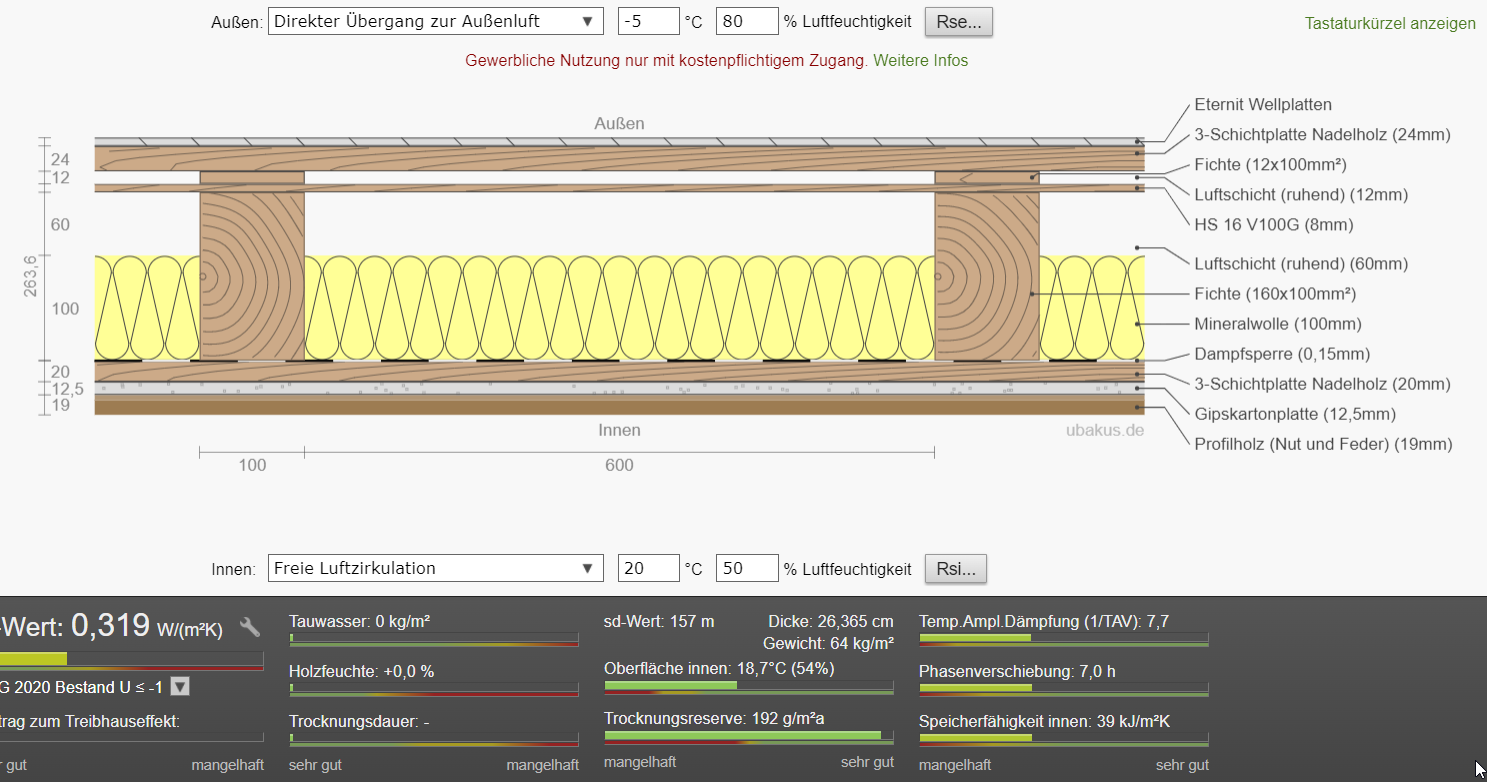Select the inside humidity field showing 50
This screenshot has height=782, width=1487.
pyautogui.click(x=746, y=568)
